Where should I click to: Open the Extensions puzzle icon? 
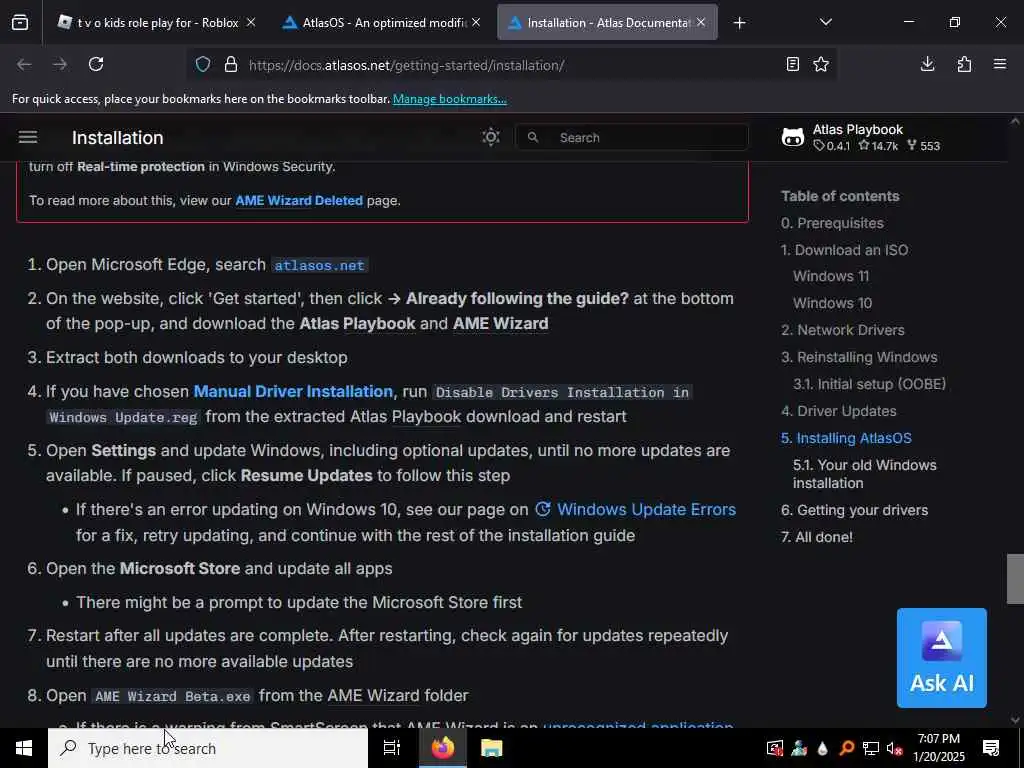tap(964, 65)
